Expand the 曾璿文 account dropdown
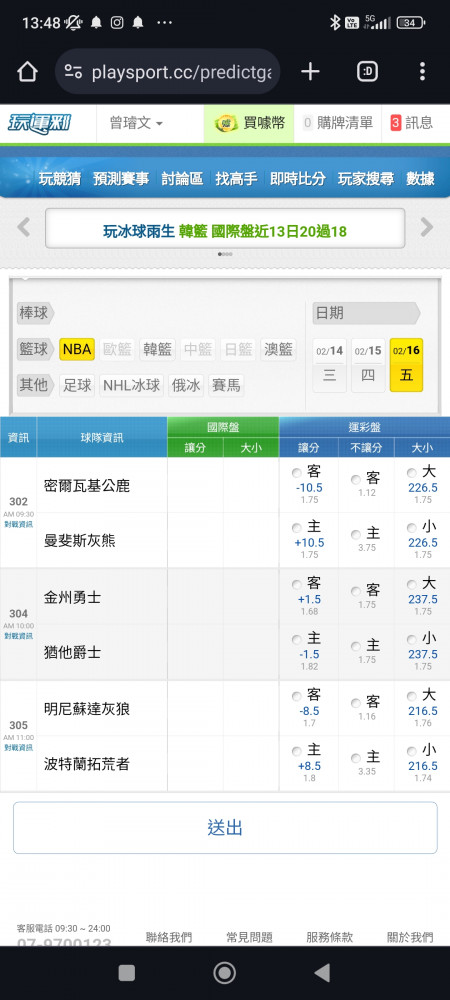Image resolution: width=450 pixels, height=1000 pixels. coord(136,123)
